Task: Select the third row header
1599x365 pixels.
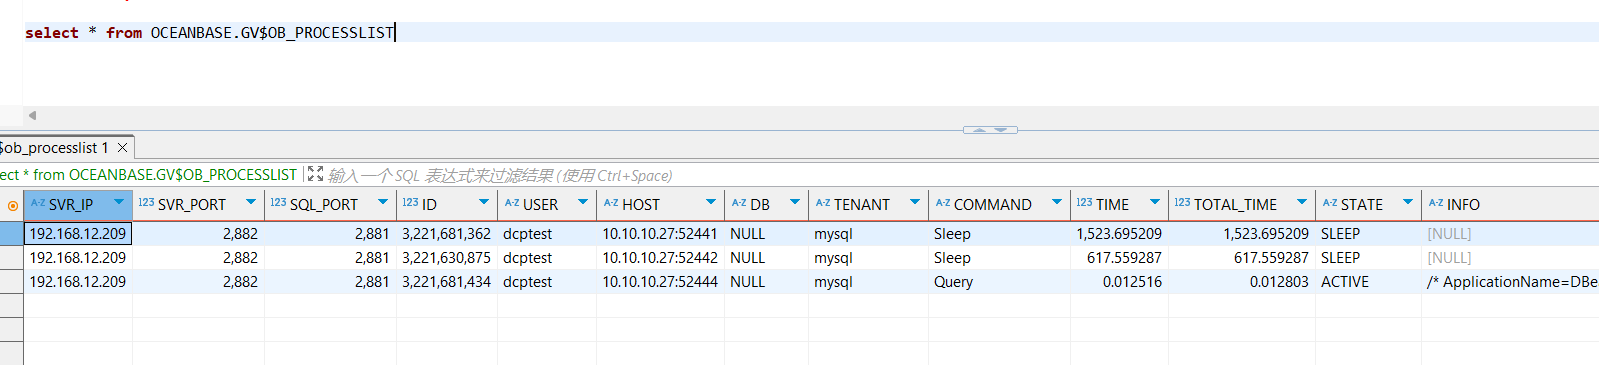Action: coord(11,281)
